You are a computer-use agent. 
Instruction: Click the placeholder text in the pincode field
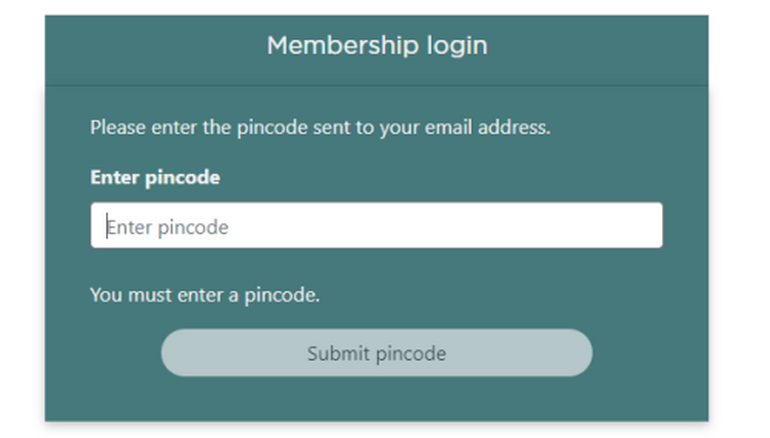click(x=168, y=227)
